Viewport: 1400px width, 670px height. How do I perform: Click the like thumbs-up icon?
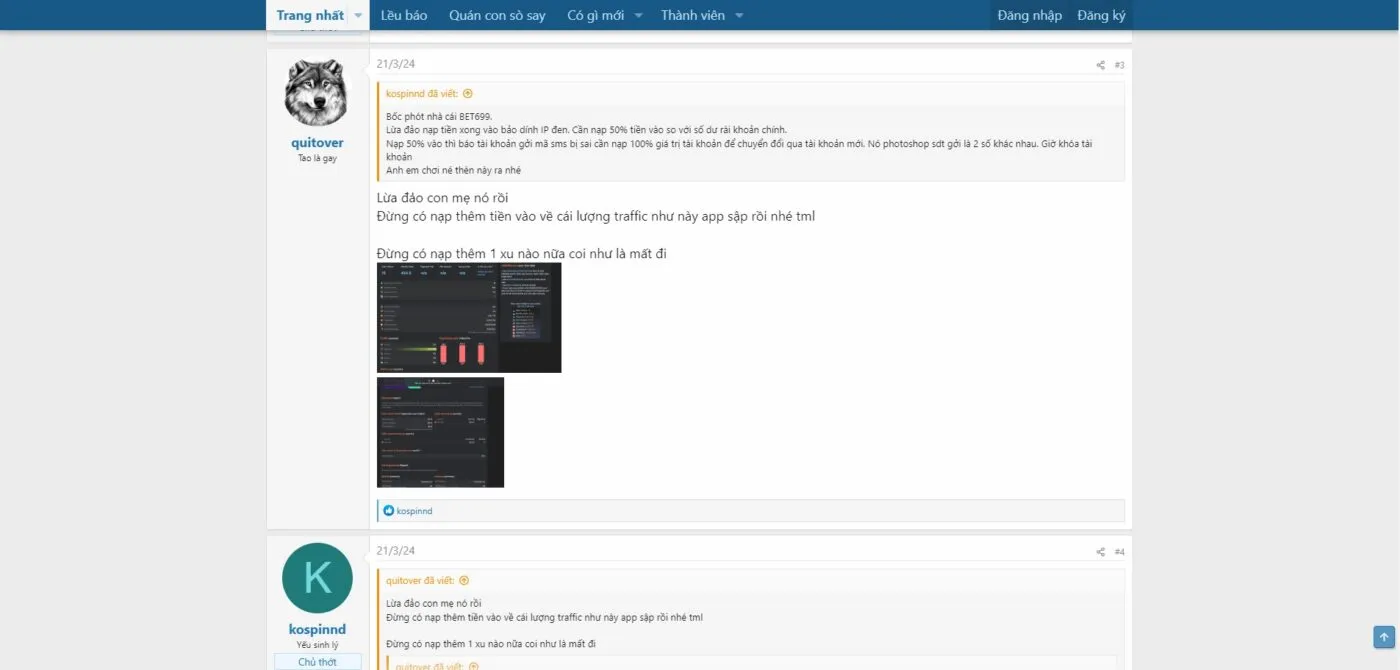[389, 511]
